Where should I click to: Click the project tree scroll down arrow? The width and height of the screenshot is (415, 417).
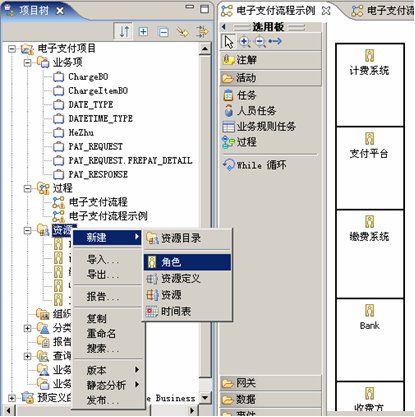pos(205,397)
